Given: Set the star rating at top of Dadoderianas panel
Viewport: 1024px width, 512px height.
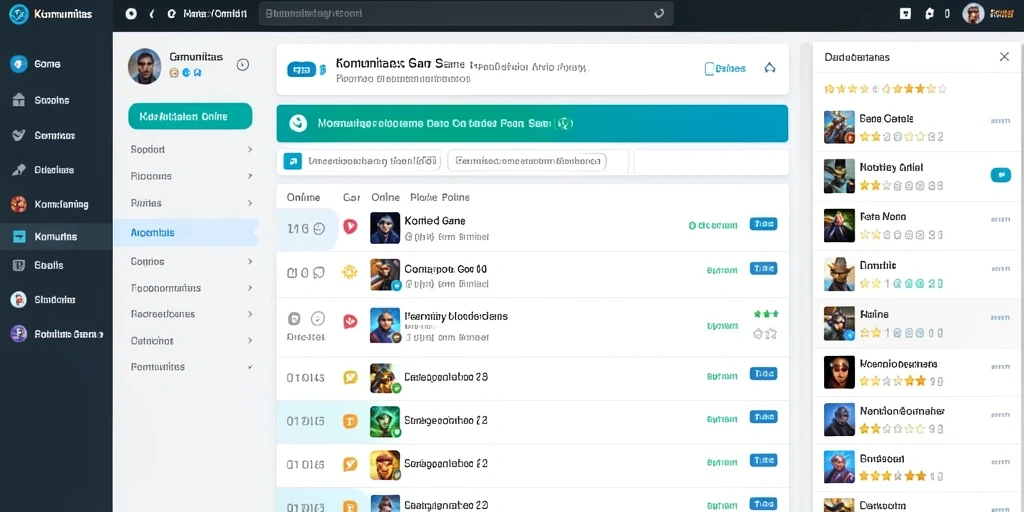Looking at the screenshot, I should click(885, 88).
